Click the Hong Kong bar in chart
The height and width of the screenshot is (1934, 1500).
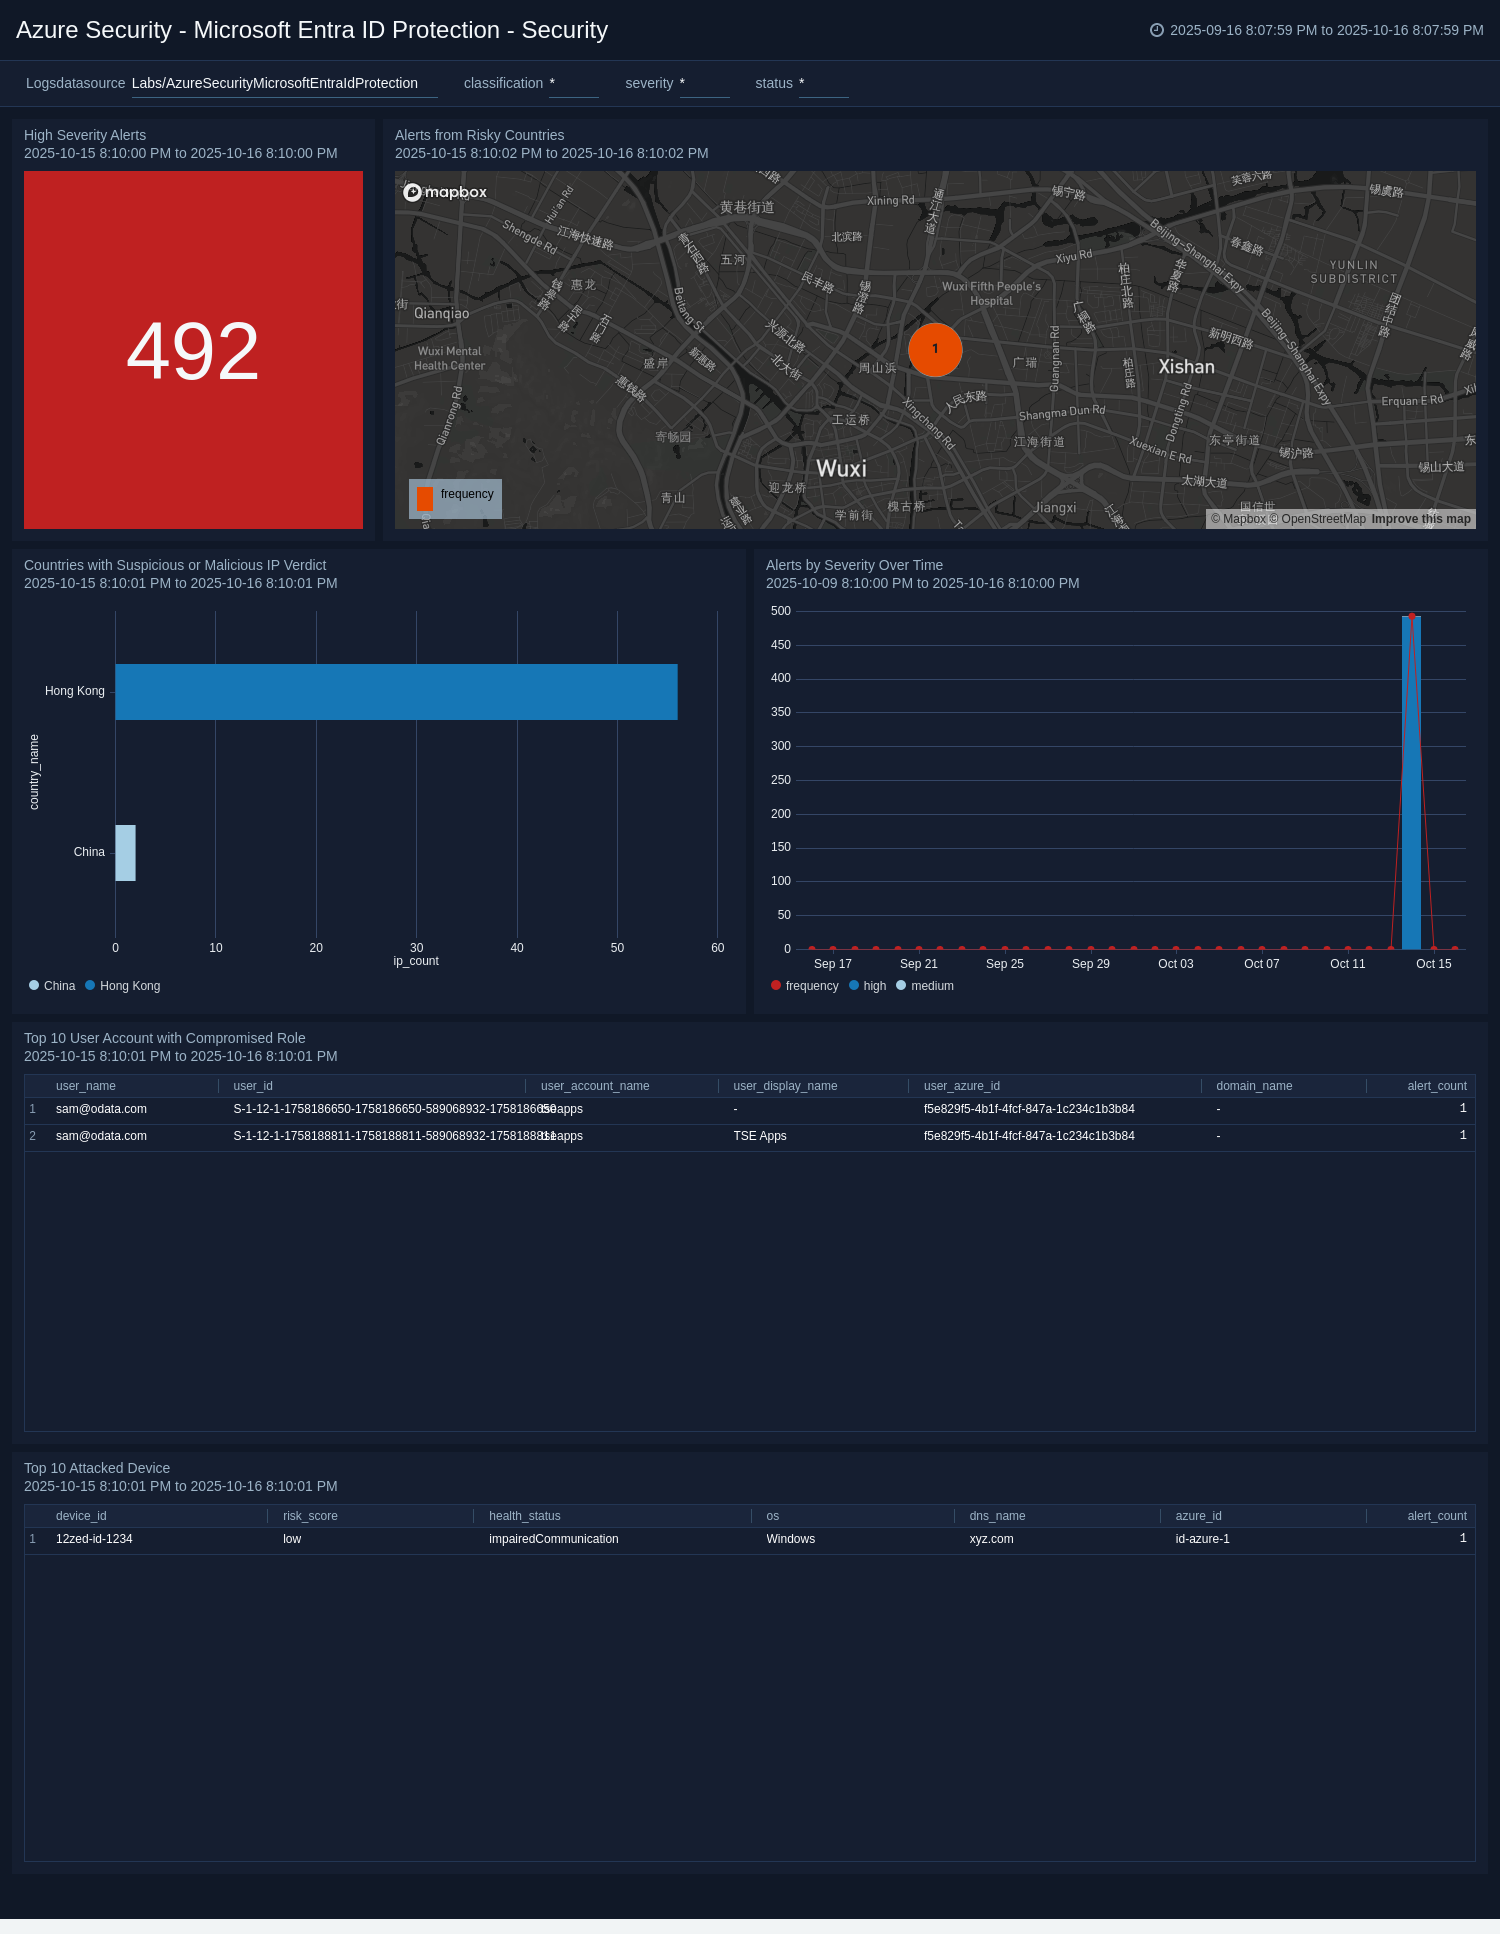coord(396,692)
